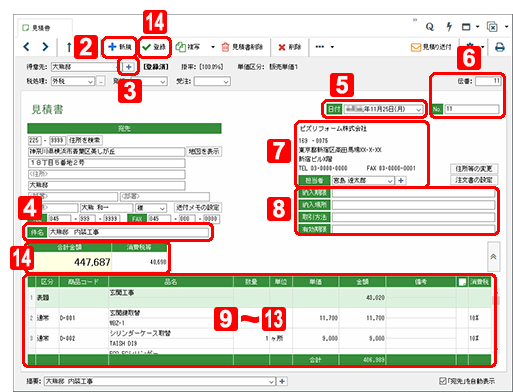Go to the next estimate with right arrow
This screenshot has width=513, height=392.
[x=45, y=47]
